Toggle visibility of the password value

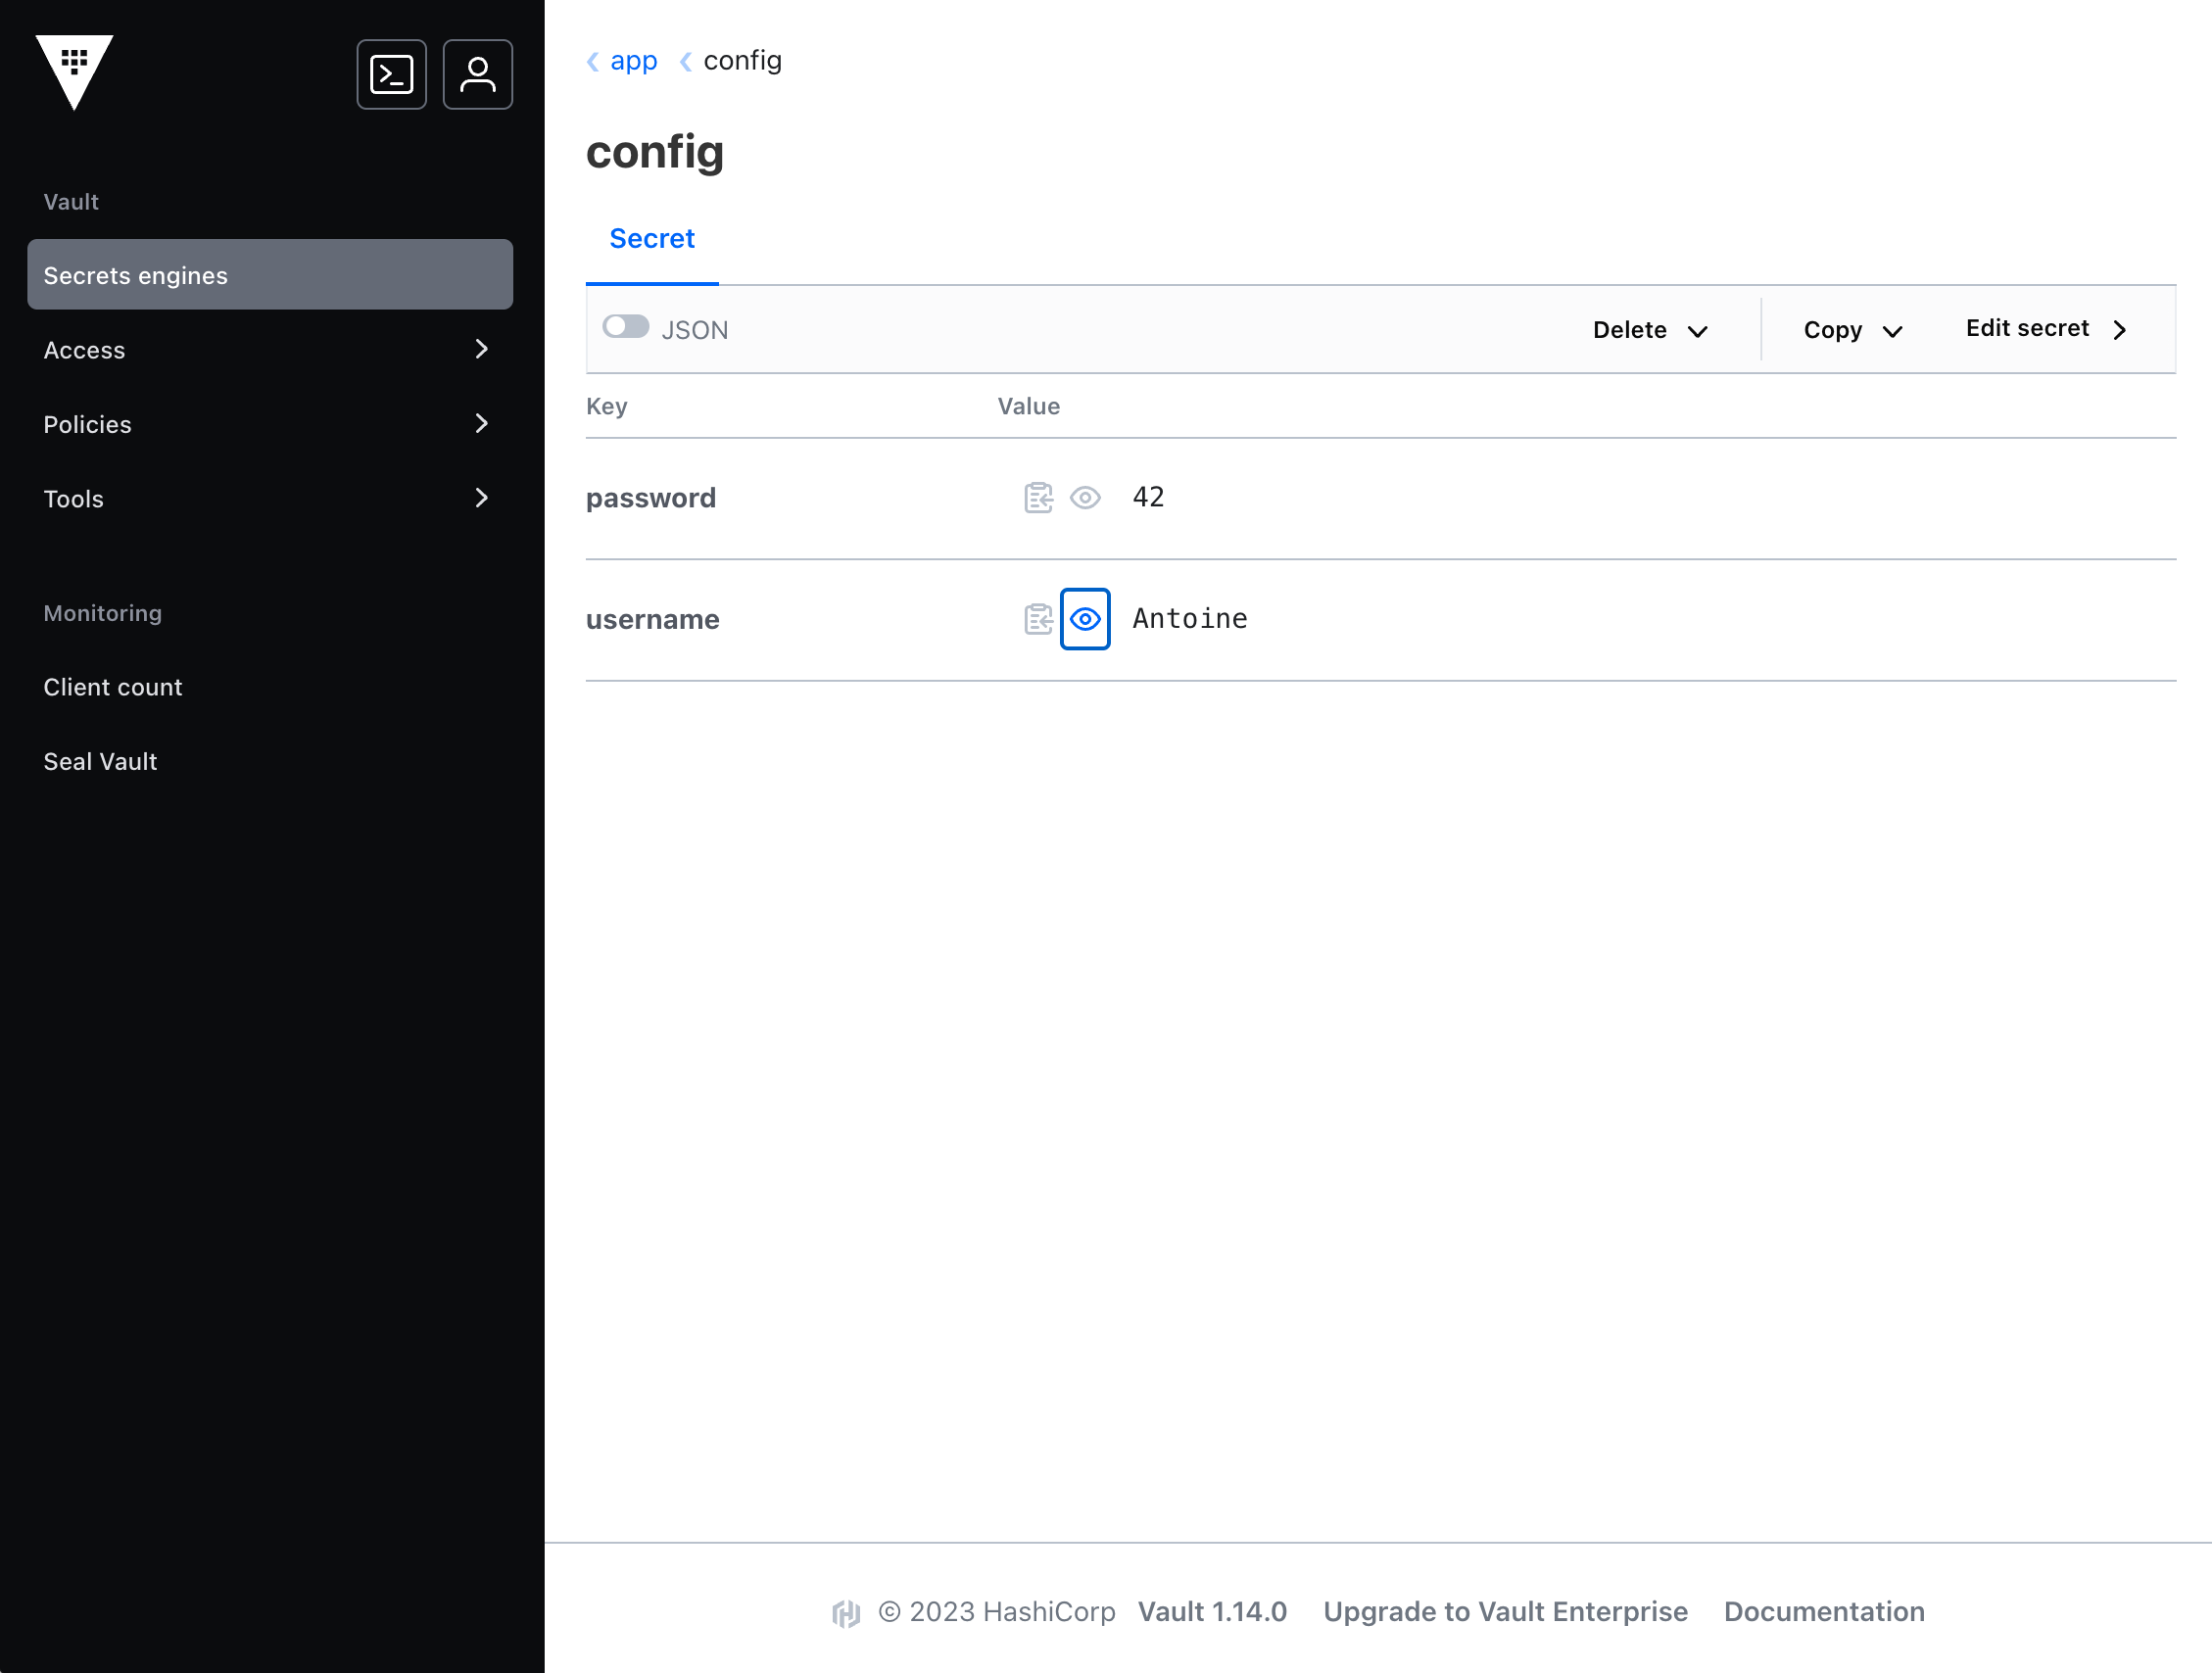click(1085, 497)
